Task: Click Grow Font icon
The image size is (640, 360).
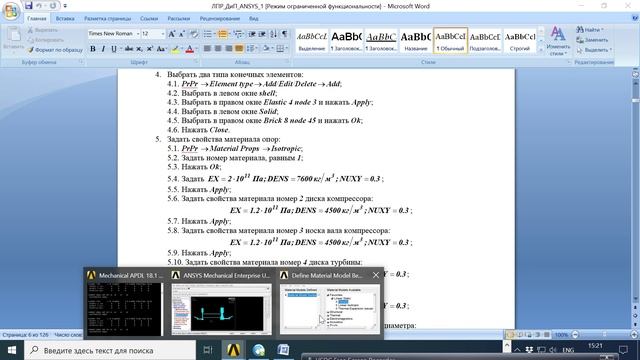Action: pyautogui.click(x=172, y=34)
